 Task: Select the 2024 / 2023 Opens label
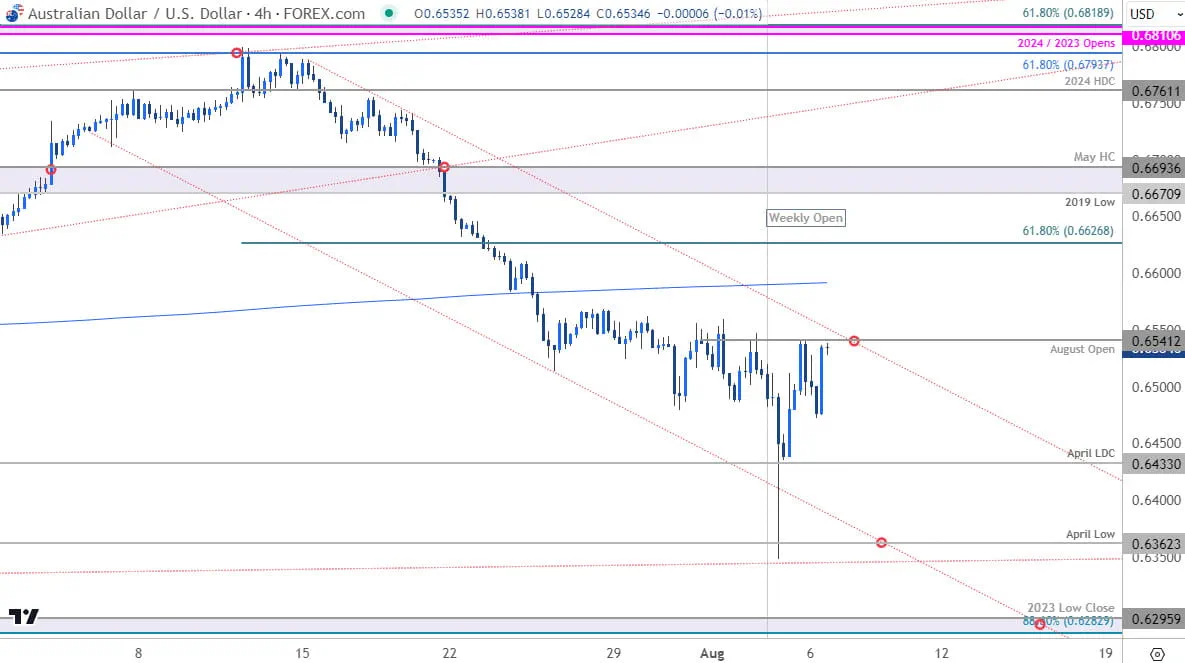(x=1066, y=43)
